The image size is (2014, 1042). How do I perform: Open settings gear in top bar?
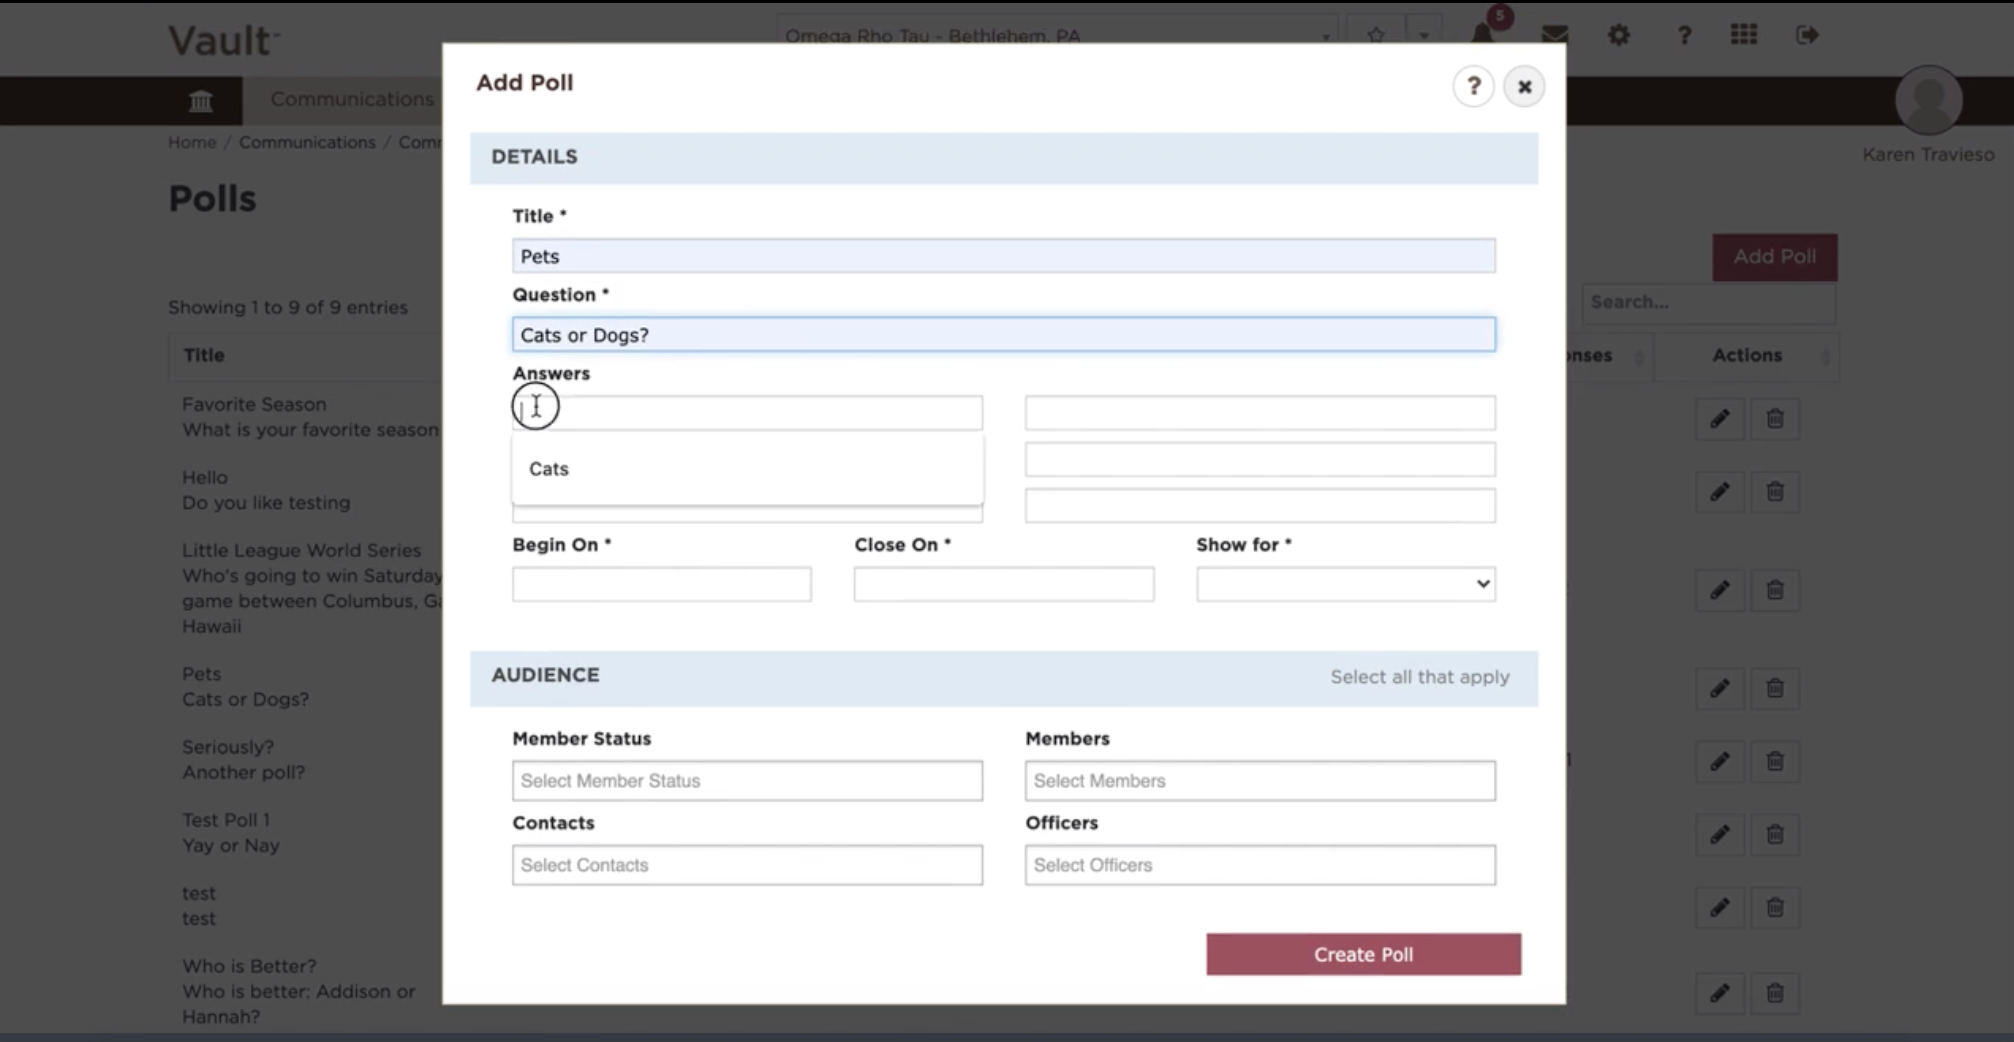click(x=1618, y=35)
